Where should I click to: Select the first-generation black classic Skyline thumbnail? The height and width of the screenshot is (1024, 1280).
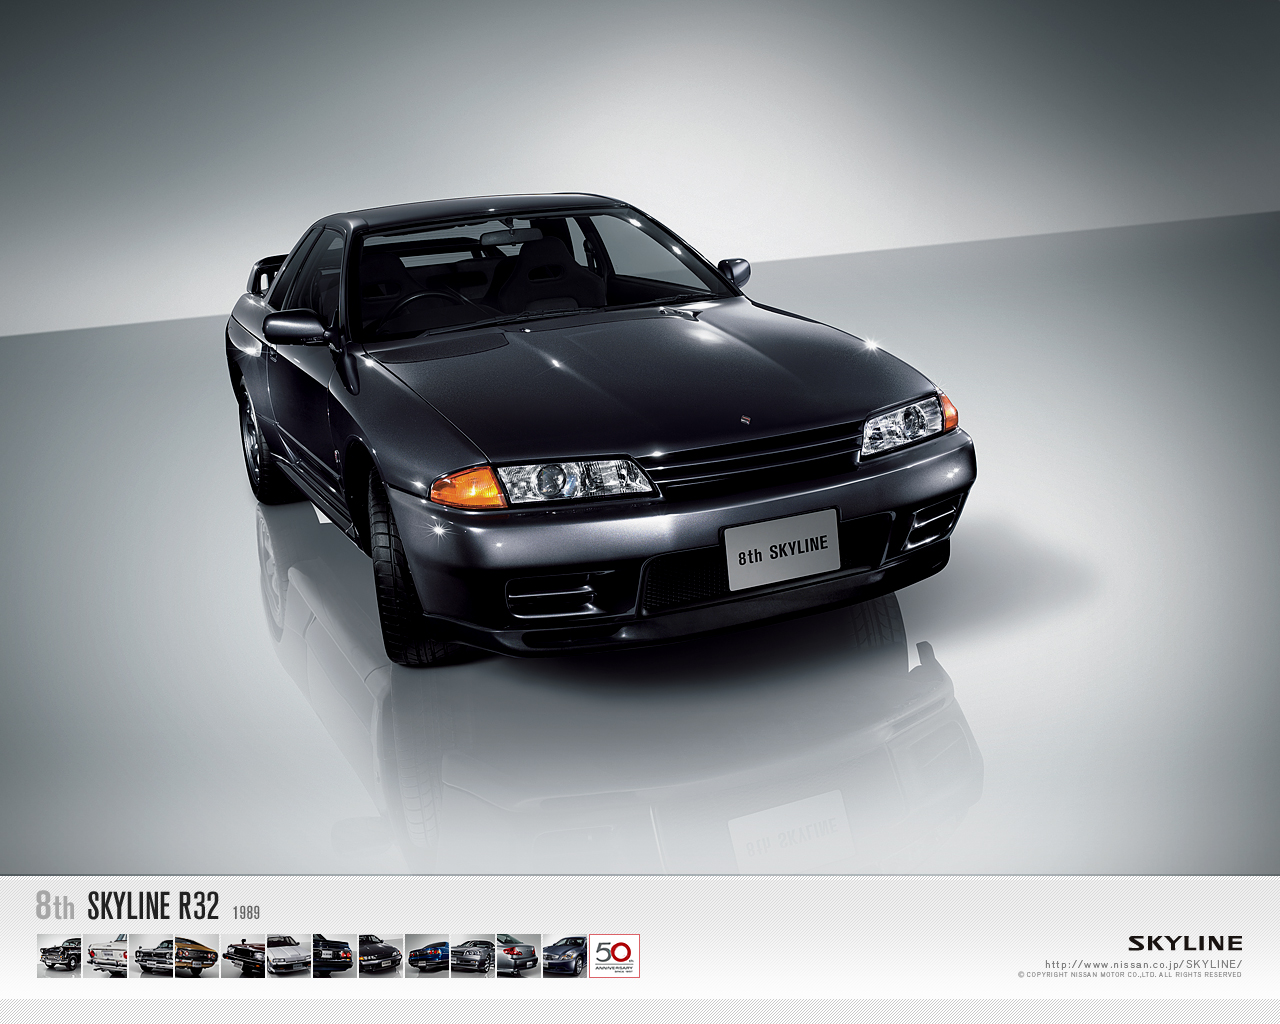pyautogui.click(x=59, y=956)
